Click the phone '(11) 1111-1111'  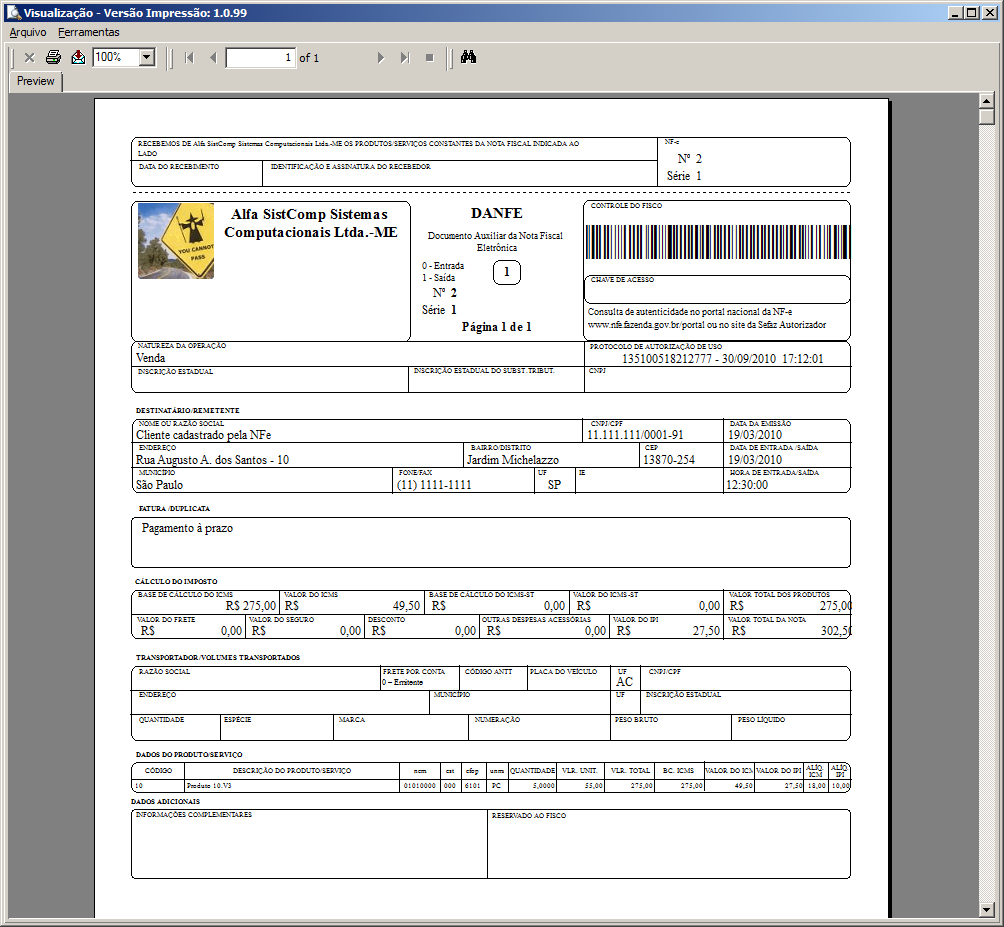434,485
